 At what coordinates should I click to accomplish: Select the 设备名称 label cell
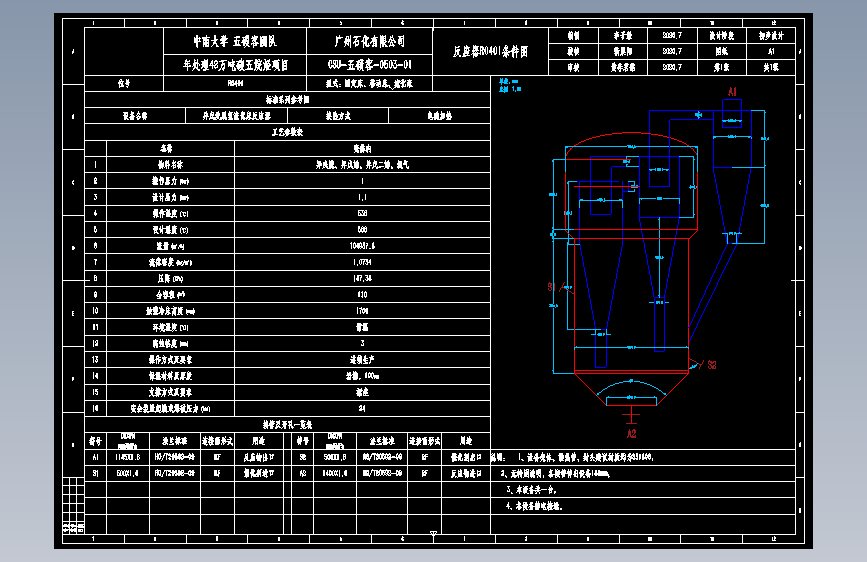pyautogui.click(x=135, y=116)
